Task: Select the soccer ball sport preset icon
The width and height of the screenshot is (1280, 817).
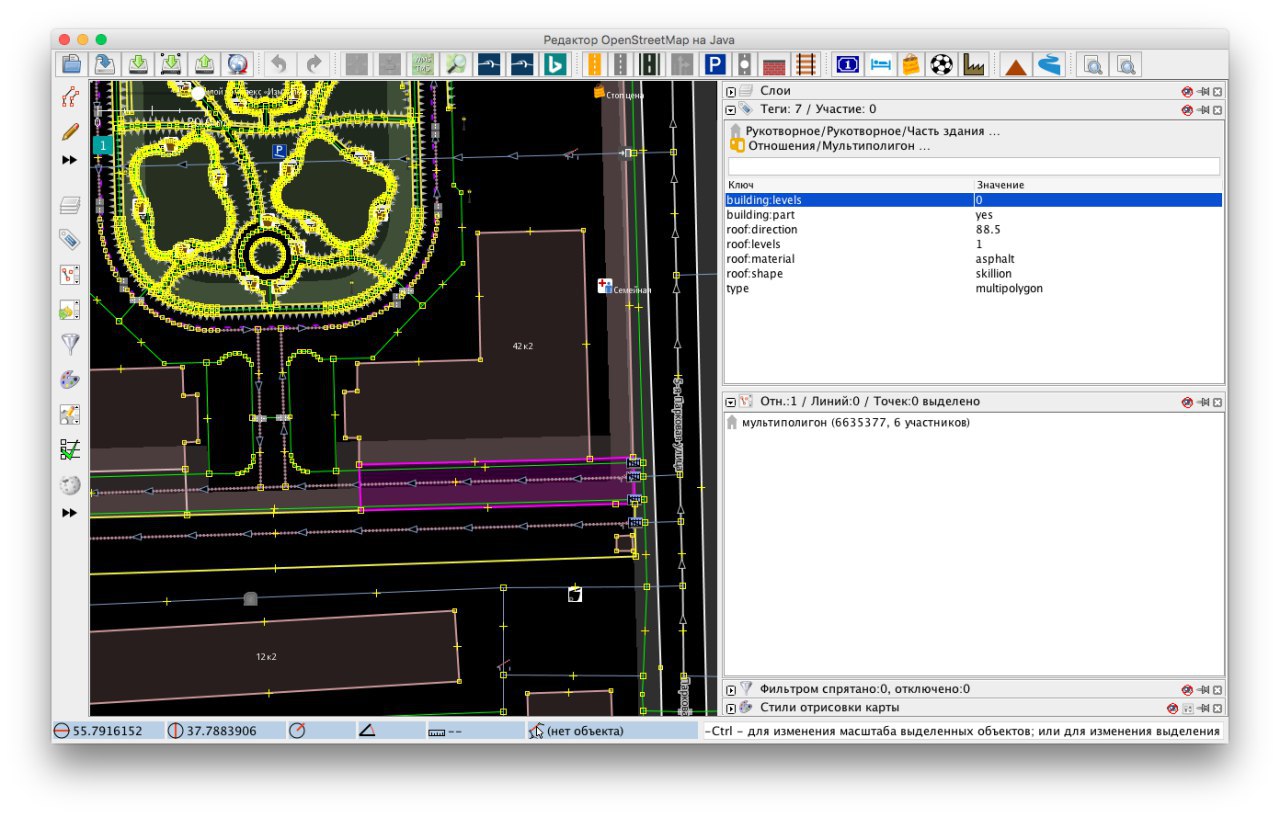Action: click(941, 64)
